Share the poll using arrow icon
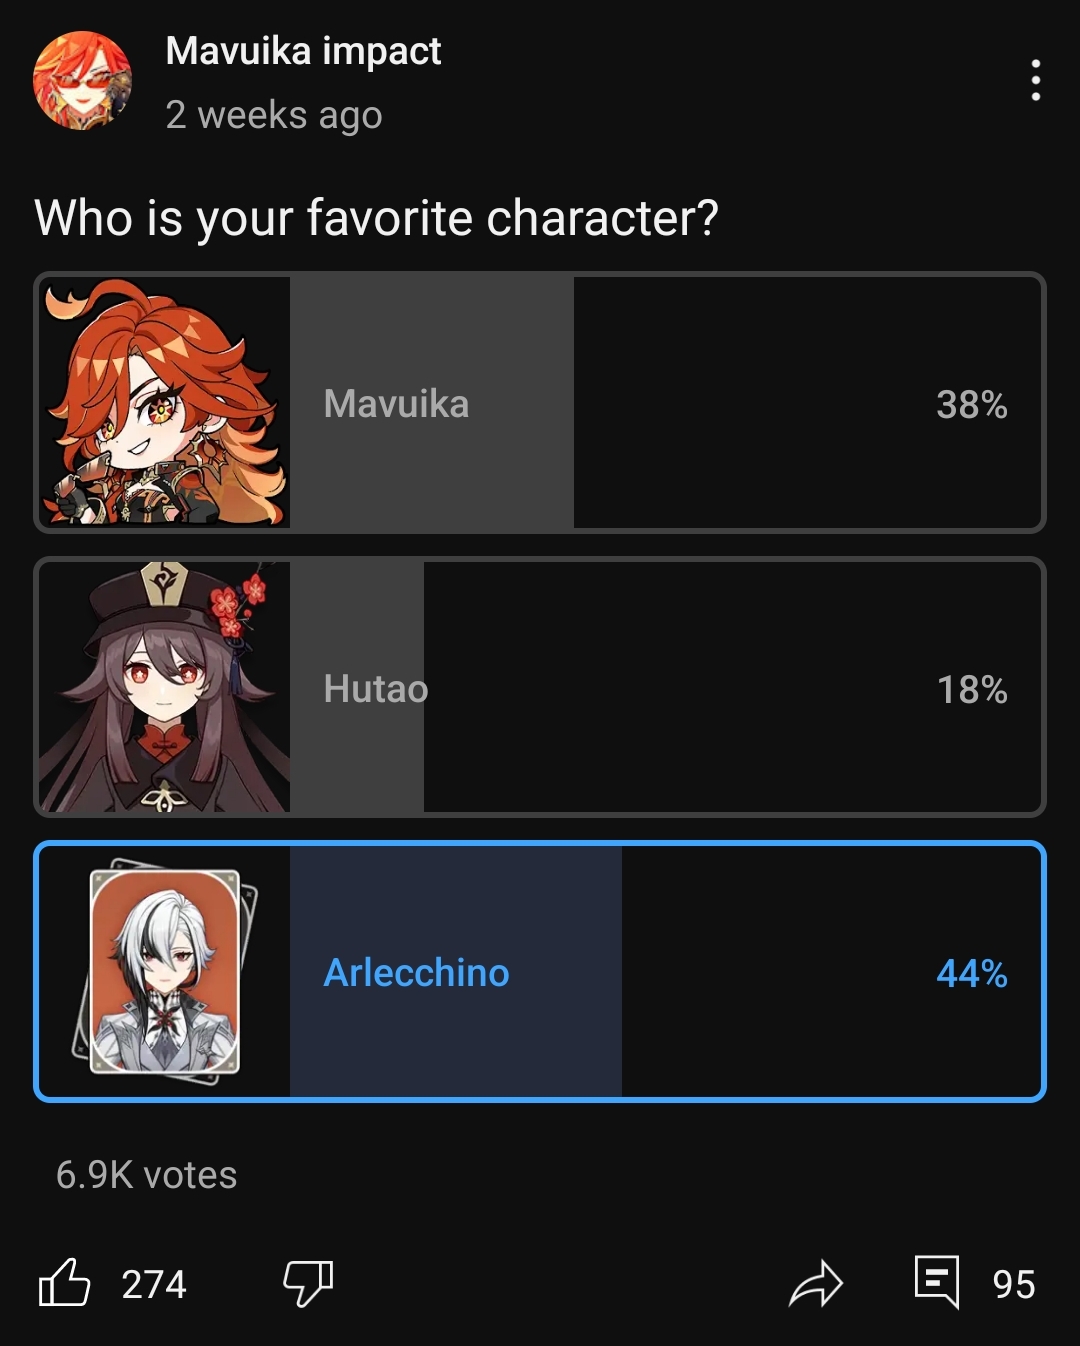The image size is (1080, 1346). click(x=816, y=1284)
